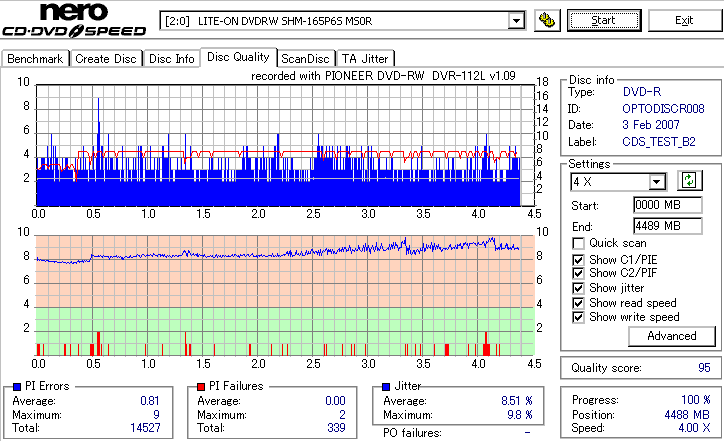Enable the Quick scan checkbox

tap(578, 243)
